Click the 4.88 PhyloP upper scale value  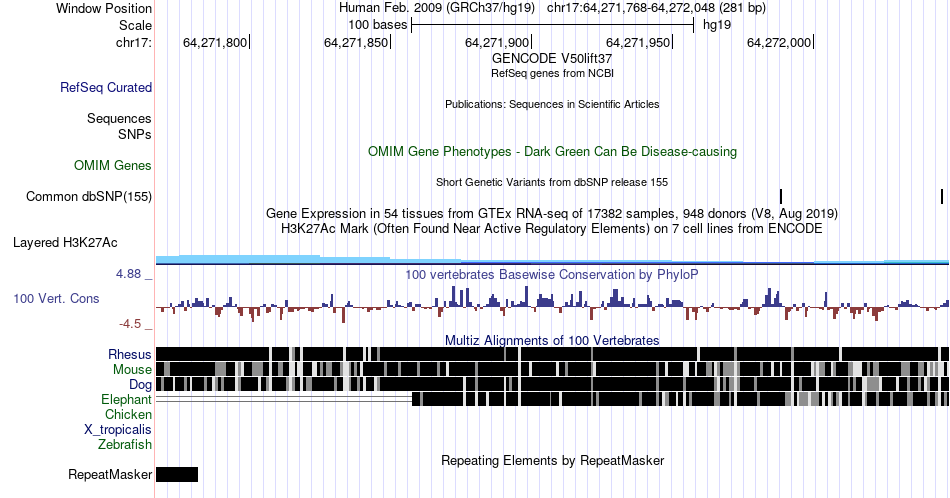[x=128, y=274]
